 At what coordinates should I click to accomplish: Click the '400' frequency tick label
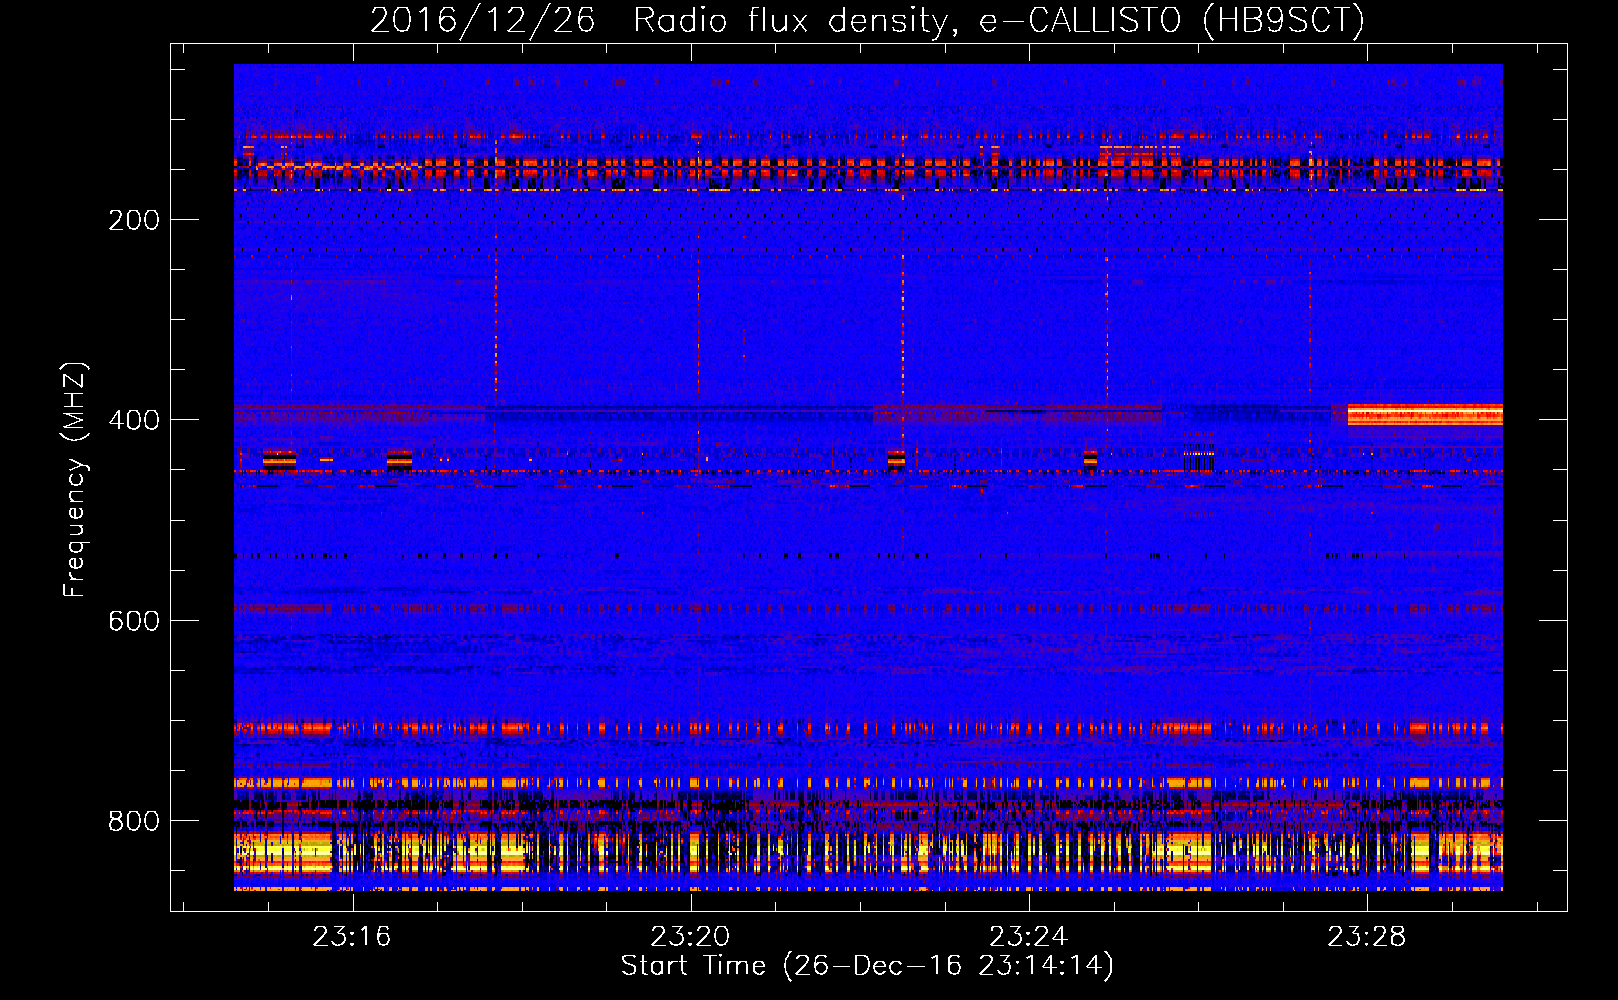[x=134, y=420]
